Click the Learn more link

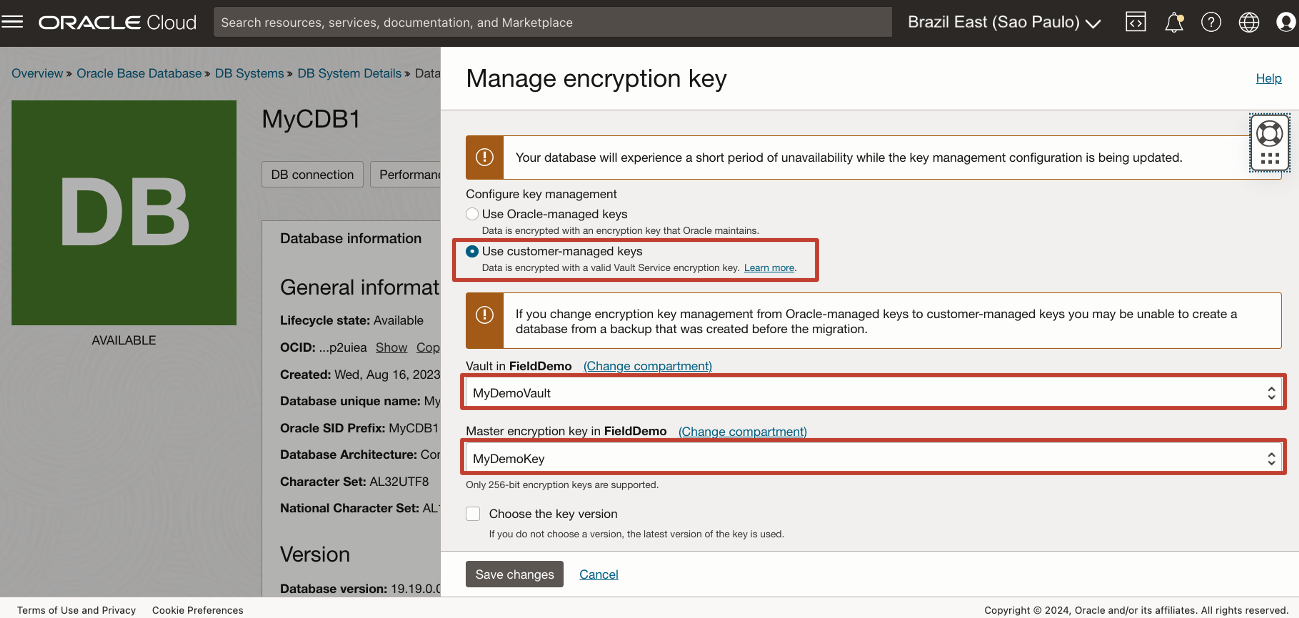(x=769, y=268)
